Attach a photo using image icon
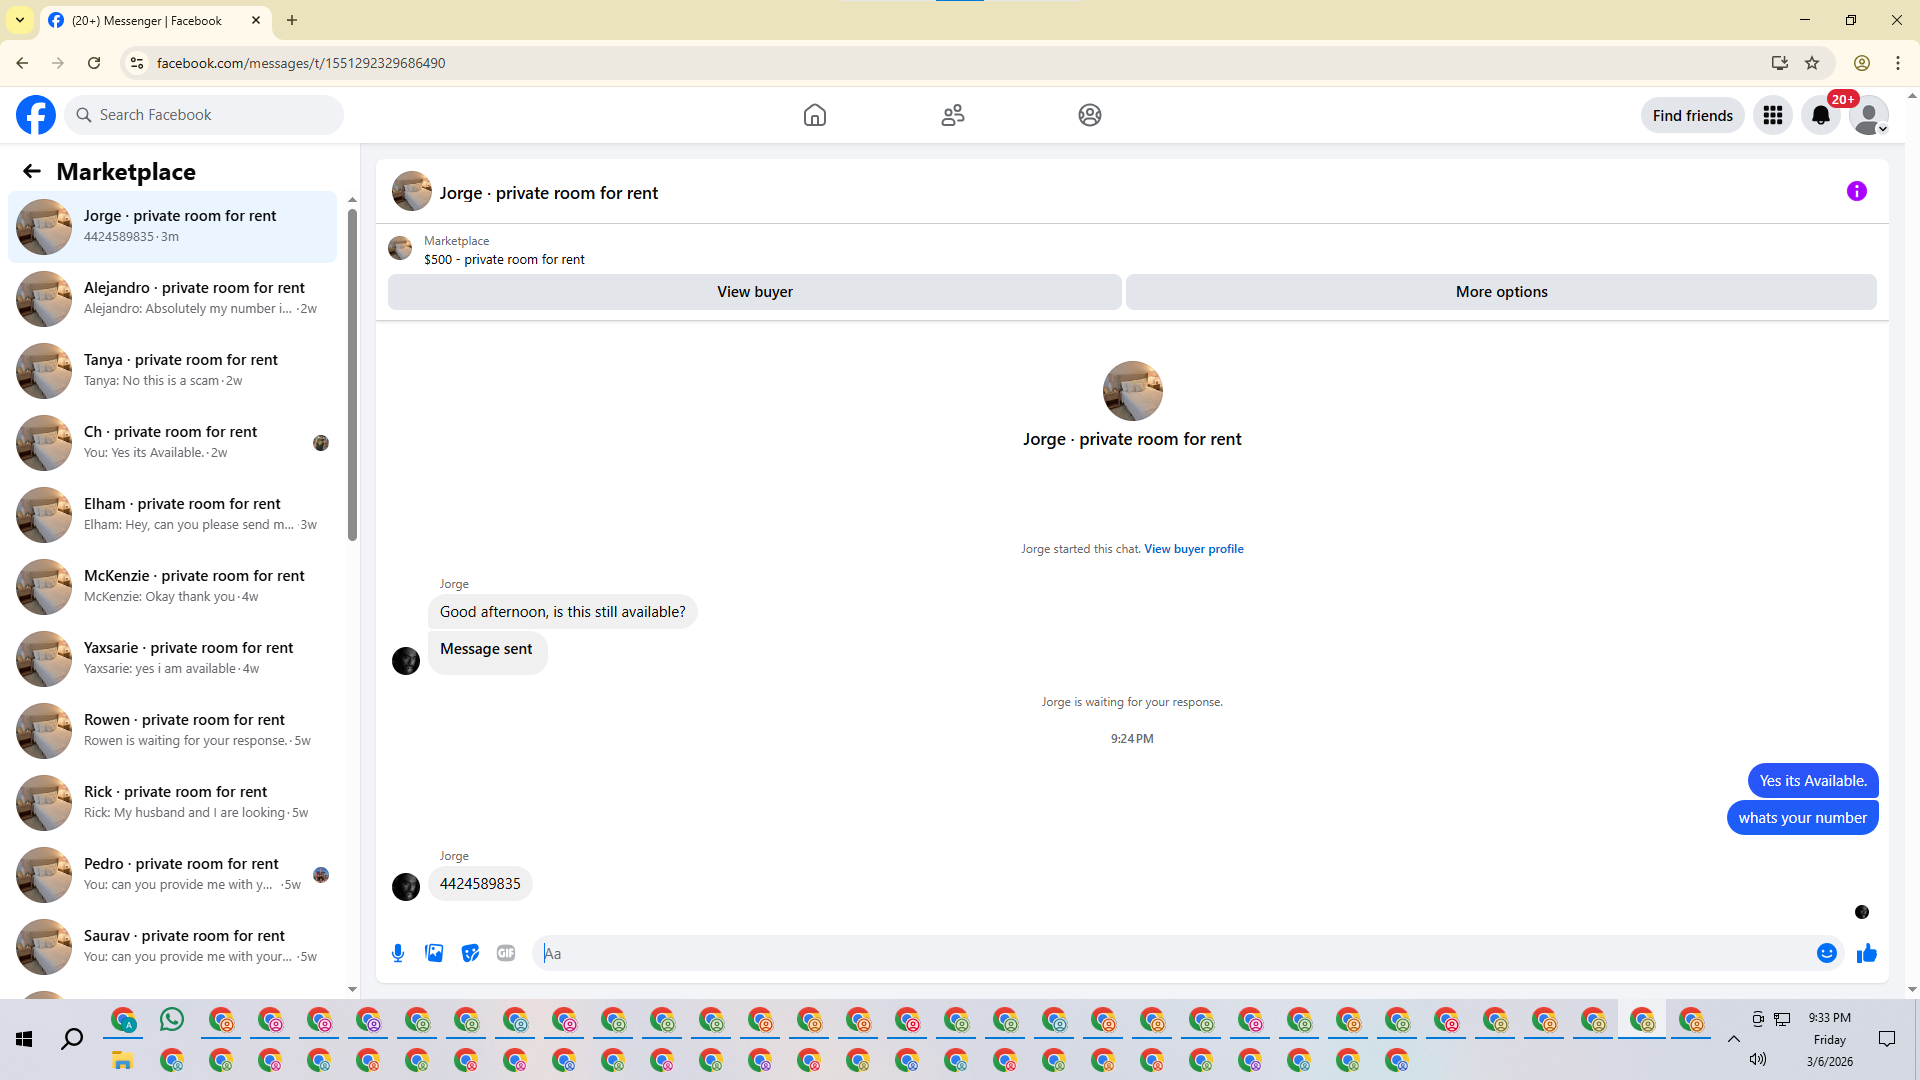The image size is (1920, 1080). [434, 953]
